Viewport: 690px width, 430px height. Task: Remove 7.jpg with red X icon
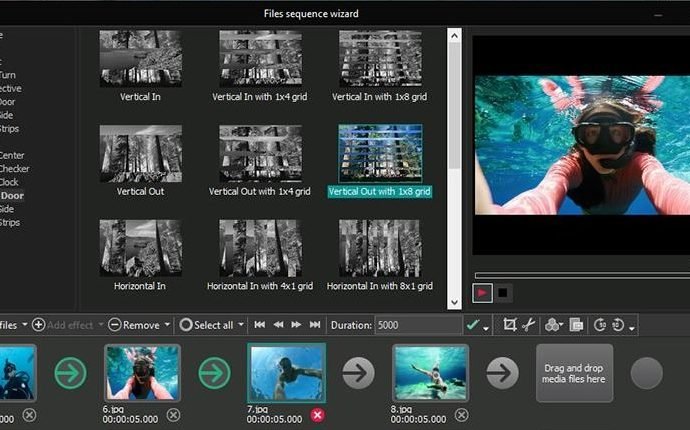(318, 415)
